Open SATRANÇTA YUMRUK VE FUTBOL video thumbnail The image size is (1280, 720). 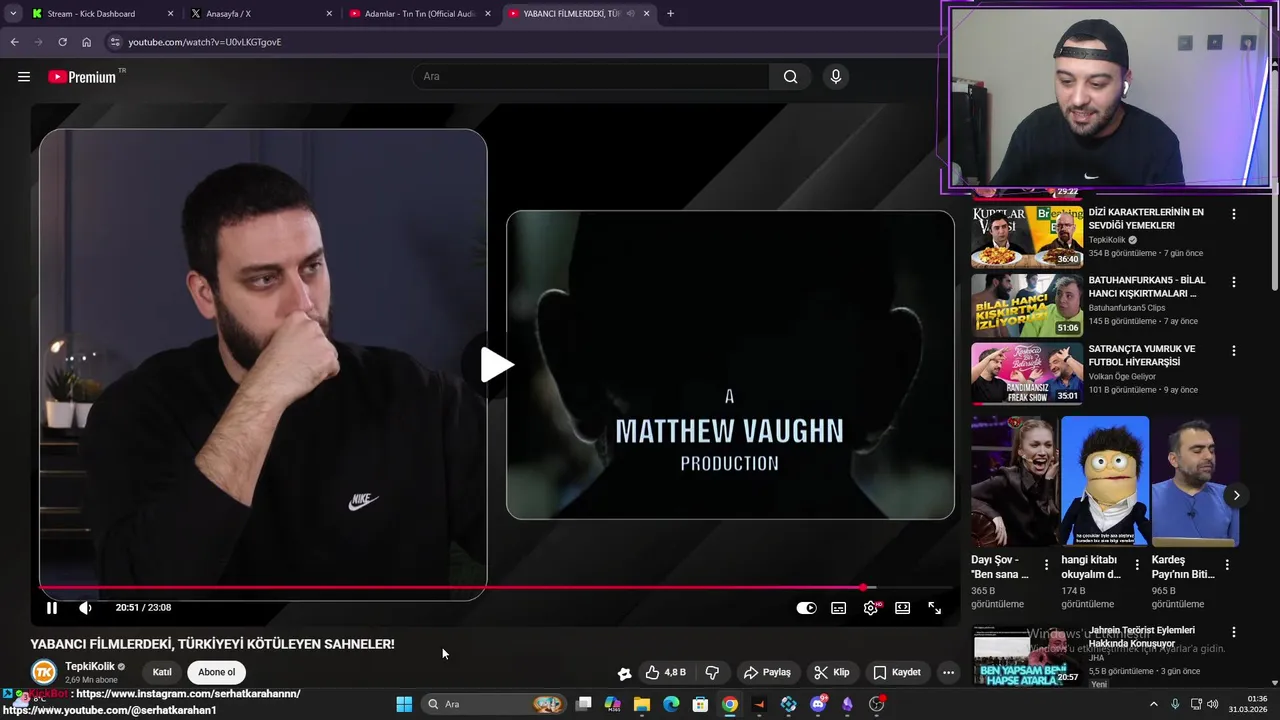(x=1027, y=374)
